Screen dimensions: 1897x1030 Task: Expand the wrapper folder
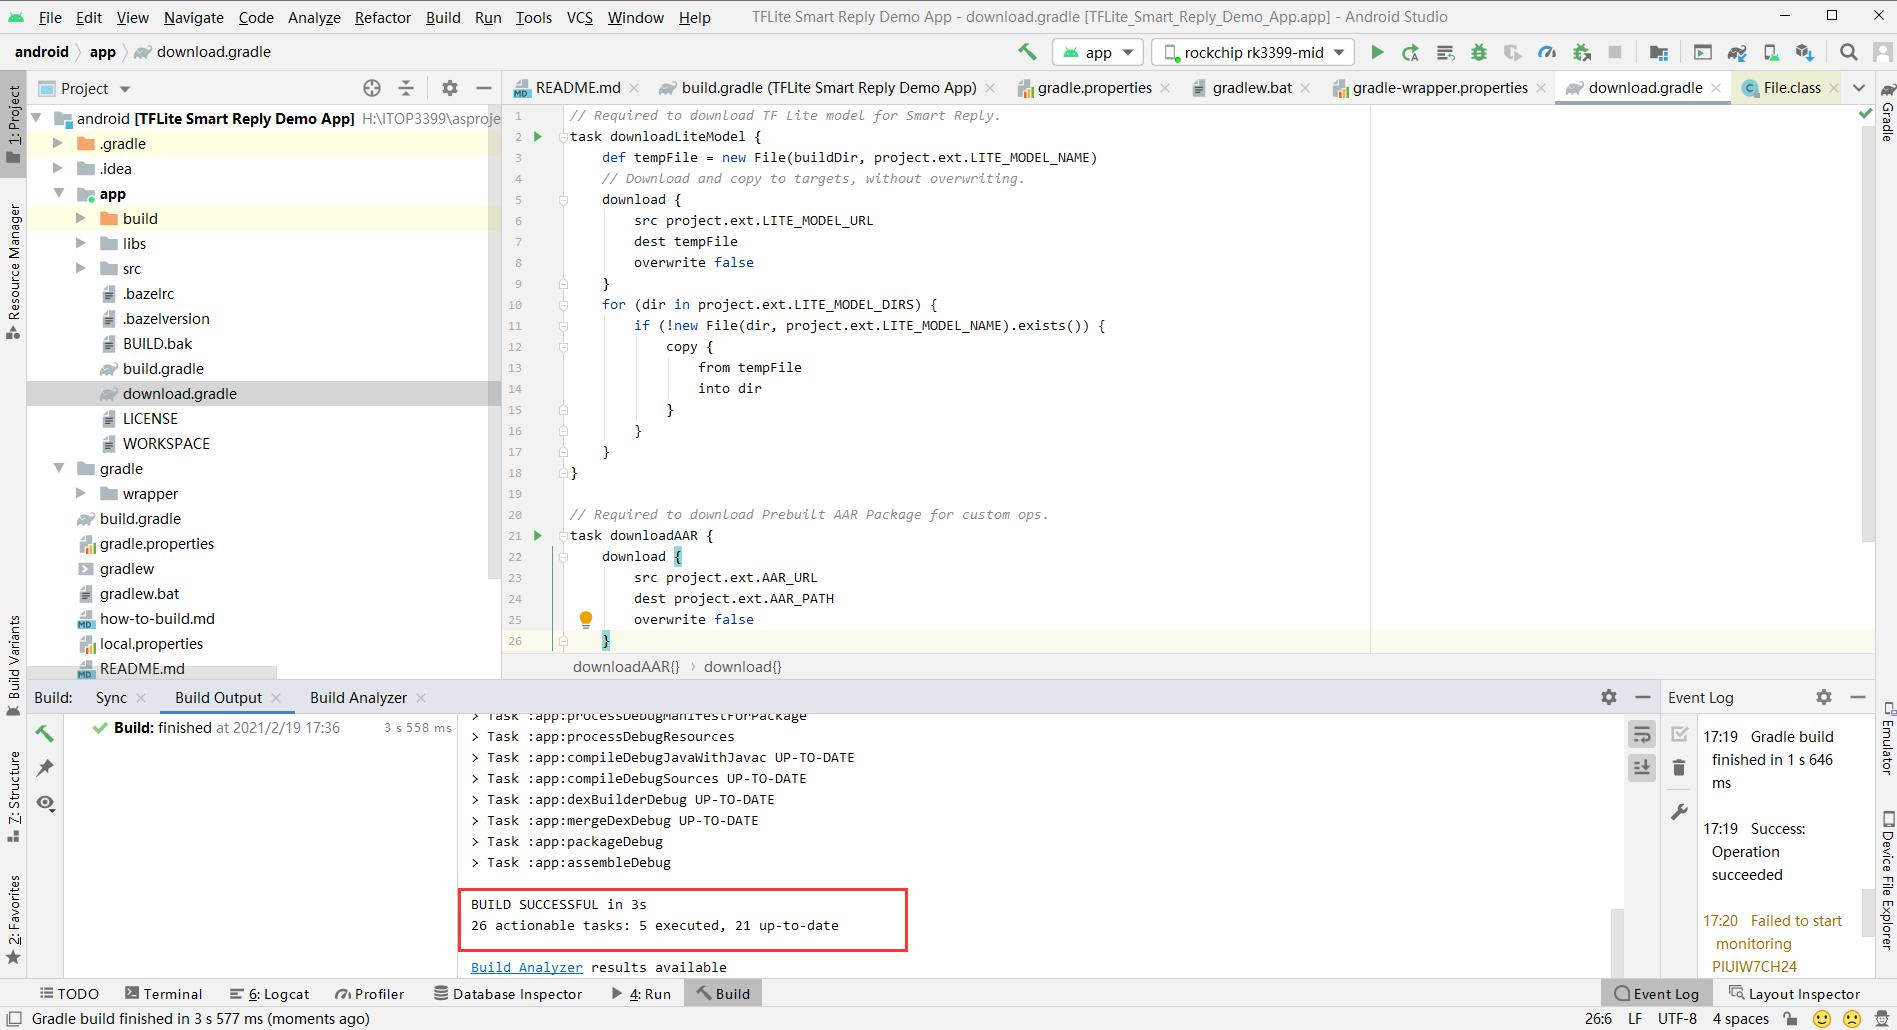pos(81,493)
